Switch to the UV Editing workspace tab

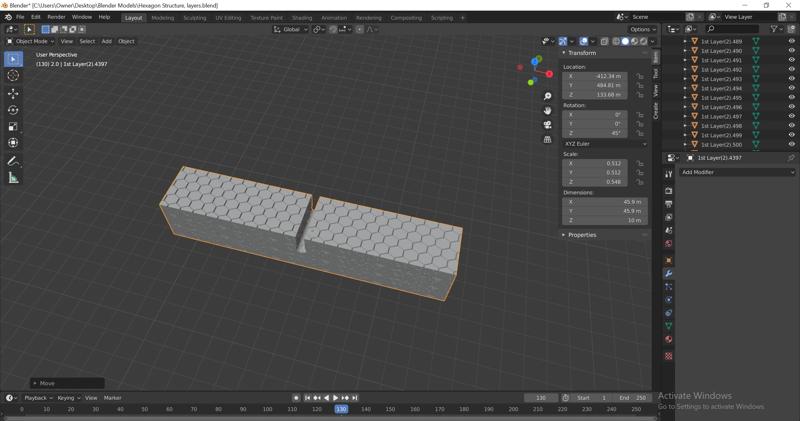pyautogui.click(x=228, y=18)
